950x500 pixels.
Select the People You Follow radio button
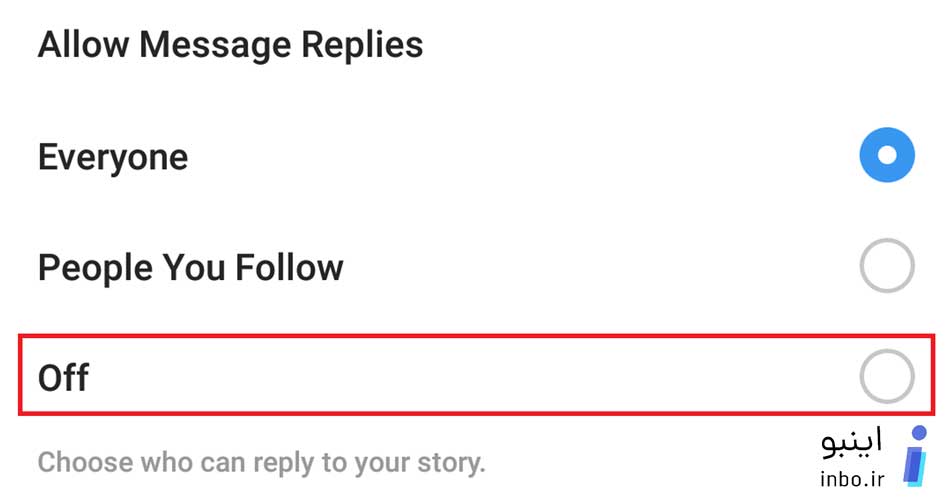coord(887,265)
